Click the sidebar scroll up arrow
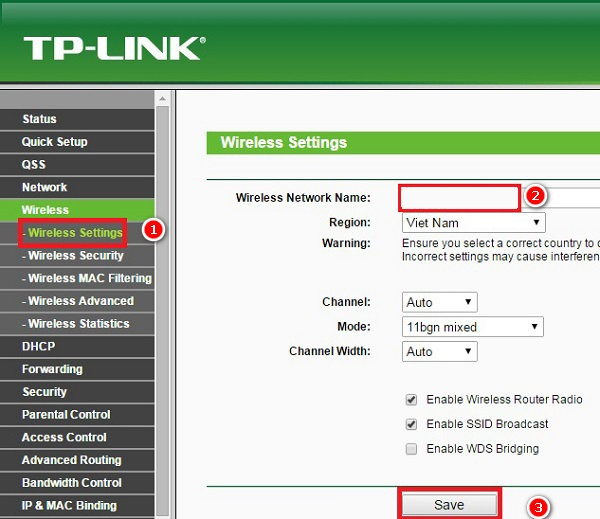This screenshot has height=519, width=600. [x=163, y=99]
